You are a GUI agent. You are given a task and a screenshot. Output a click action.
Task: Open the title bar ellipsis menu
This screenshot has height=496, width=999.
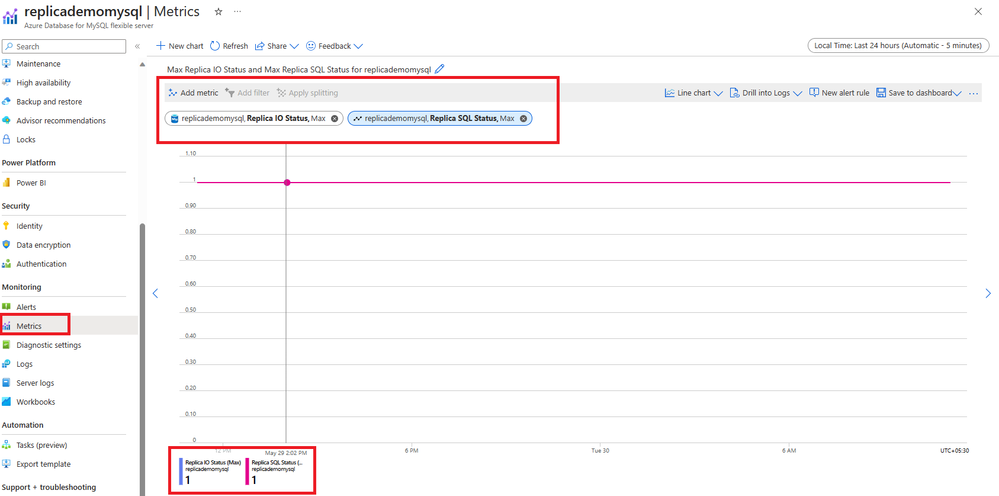tap(238, 11)
